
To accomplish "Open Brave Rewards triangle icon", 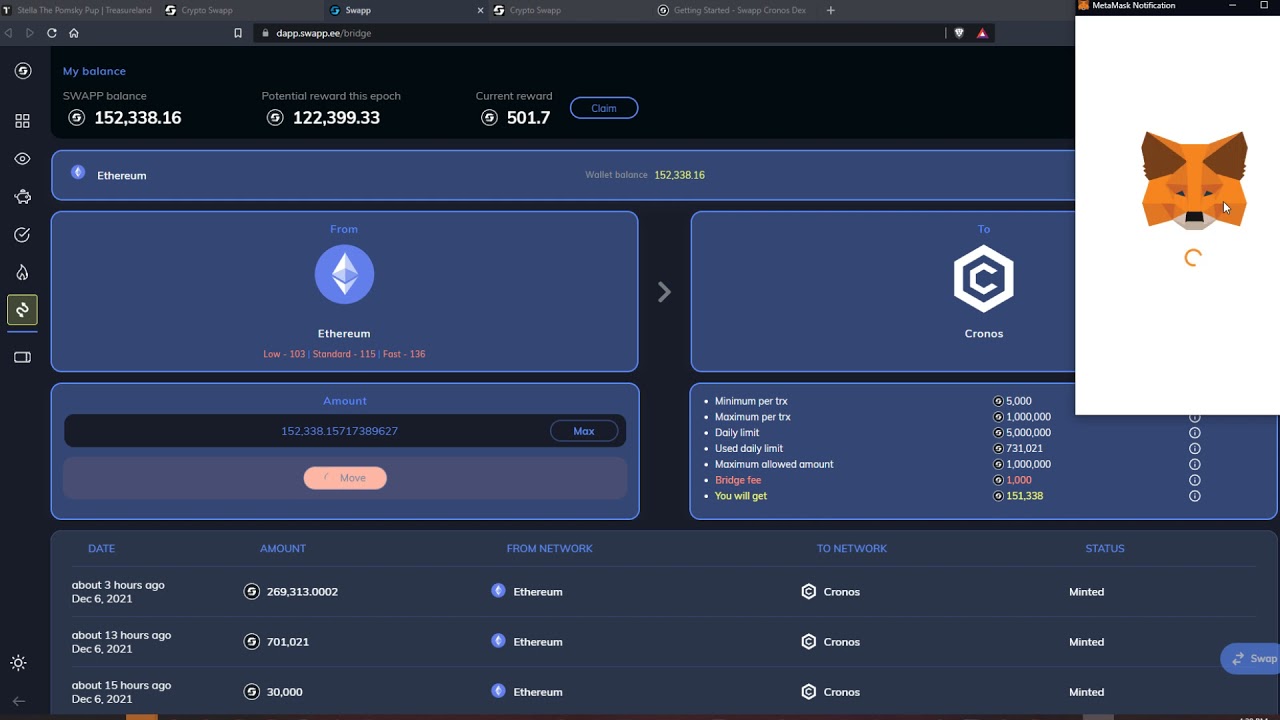I will 982,33.
